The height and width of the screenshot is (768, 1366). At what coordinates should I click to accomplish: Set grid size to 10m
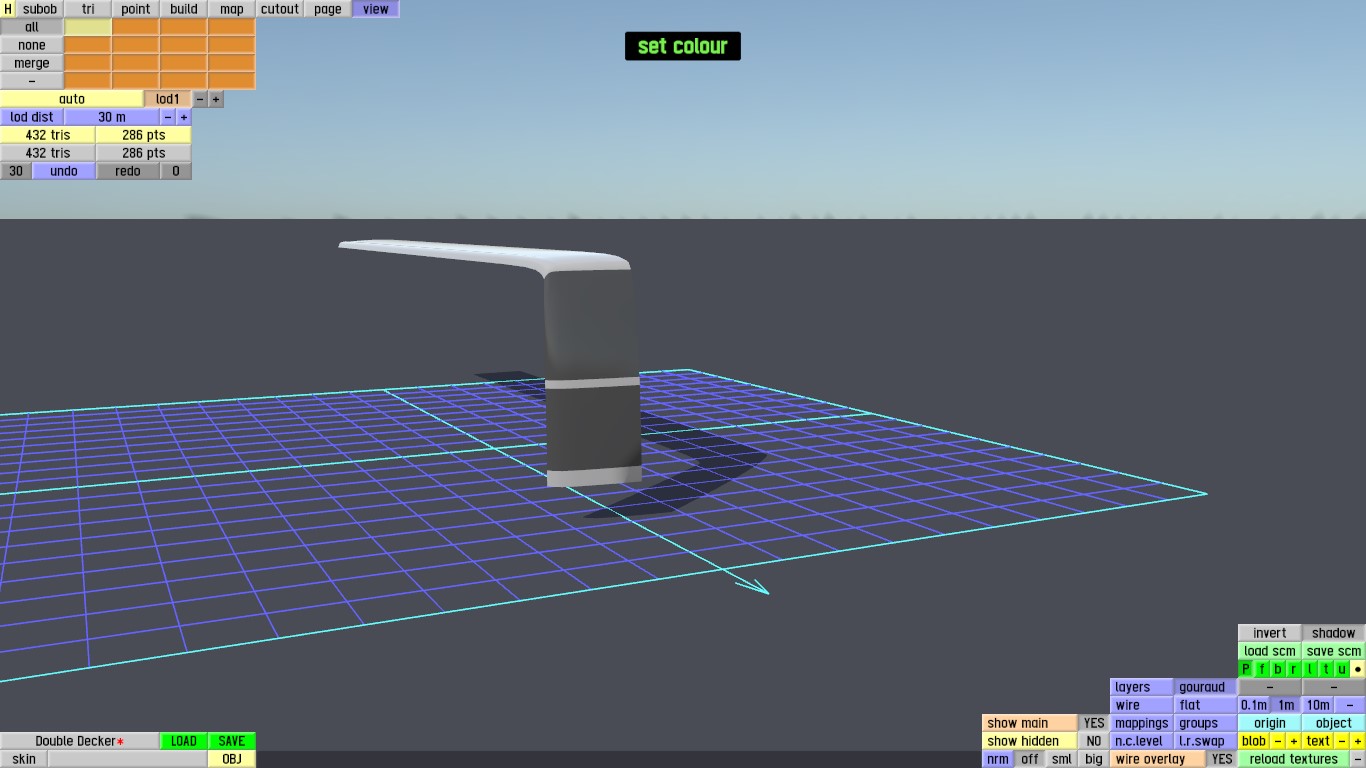click(1318, 705)
